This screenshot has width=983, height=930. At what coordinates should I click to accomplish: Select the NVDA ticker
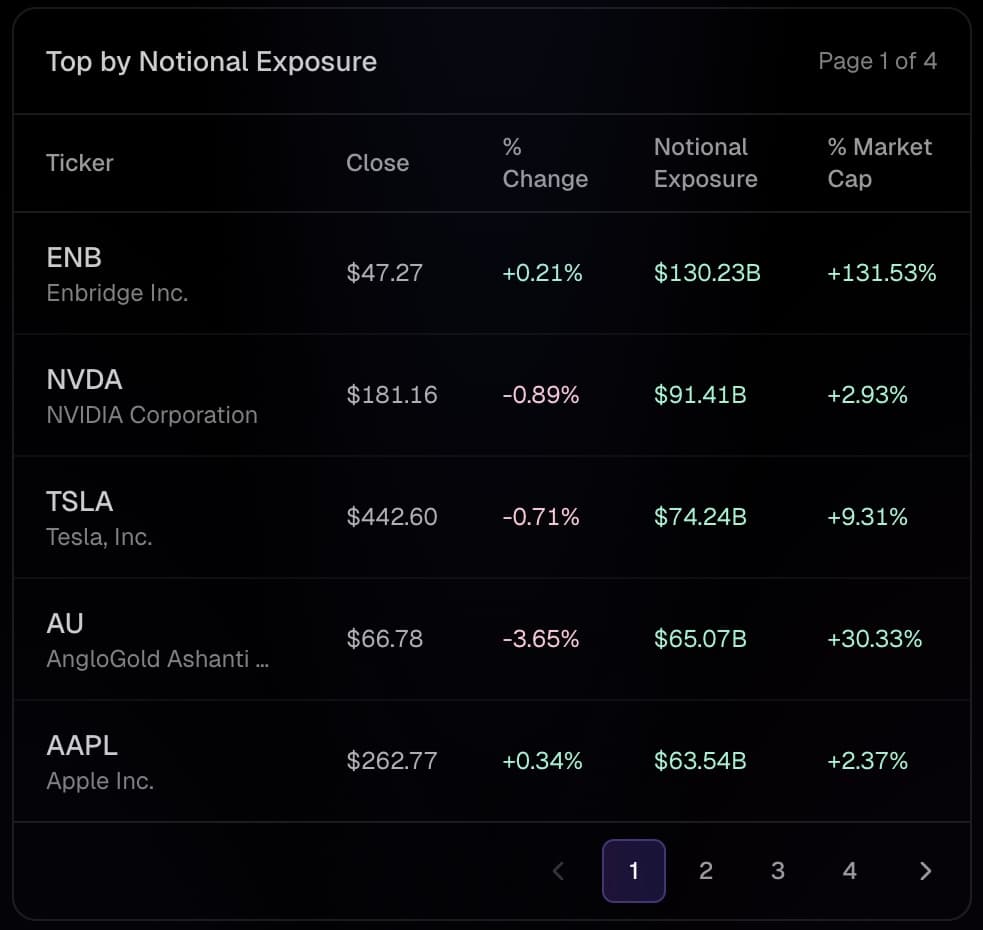[84, 380]
